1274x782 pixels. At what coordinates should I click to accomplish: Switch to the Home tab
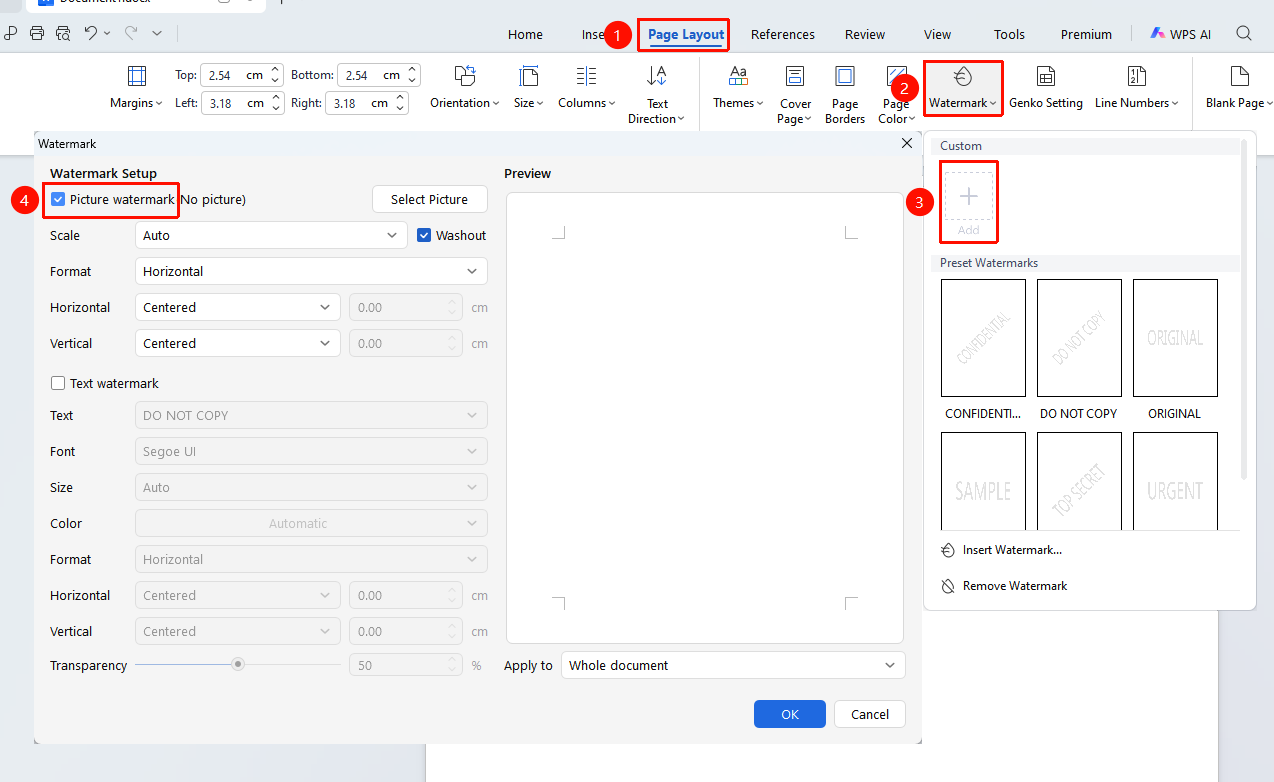(x=525, y=34)
